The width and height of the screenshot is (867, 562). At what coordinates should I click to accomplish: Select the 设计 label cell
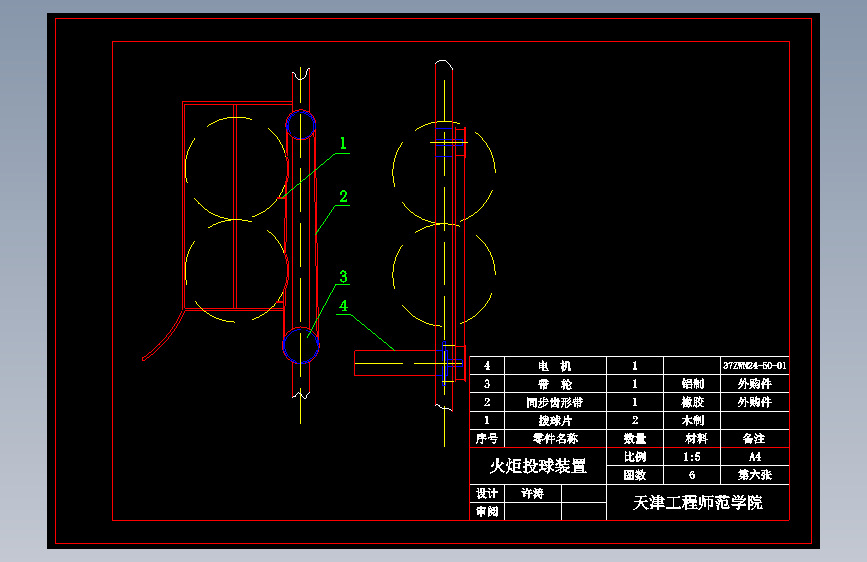point(487,493)
